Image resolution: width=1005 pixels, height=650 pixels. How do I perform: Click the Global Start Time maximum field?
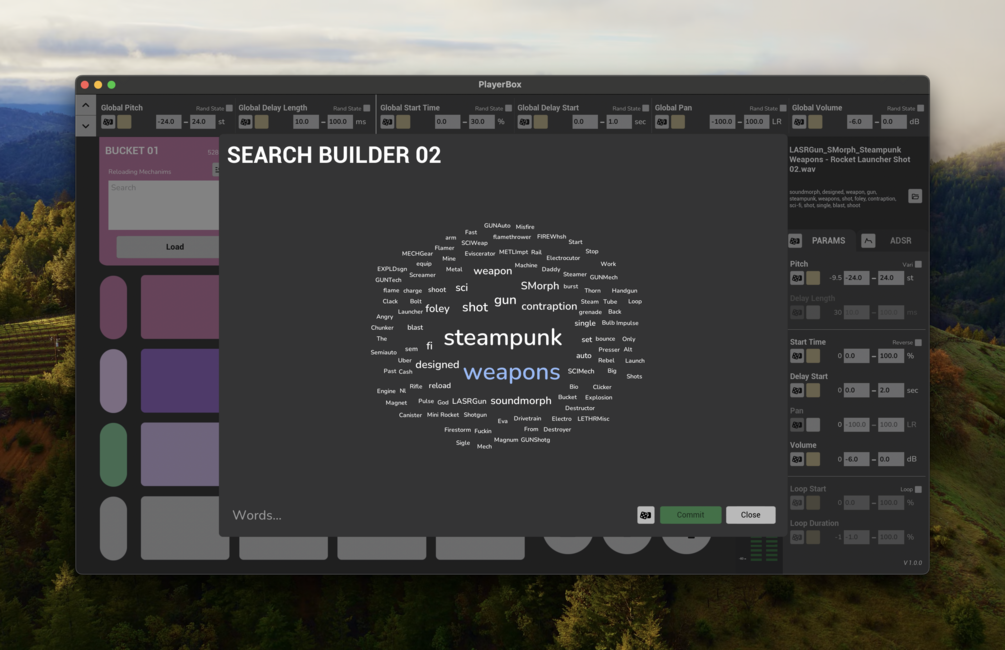481,122
